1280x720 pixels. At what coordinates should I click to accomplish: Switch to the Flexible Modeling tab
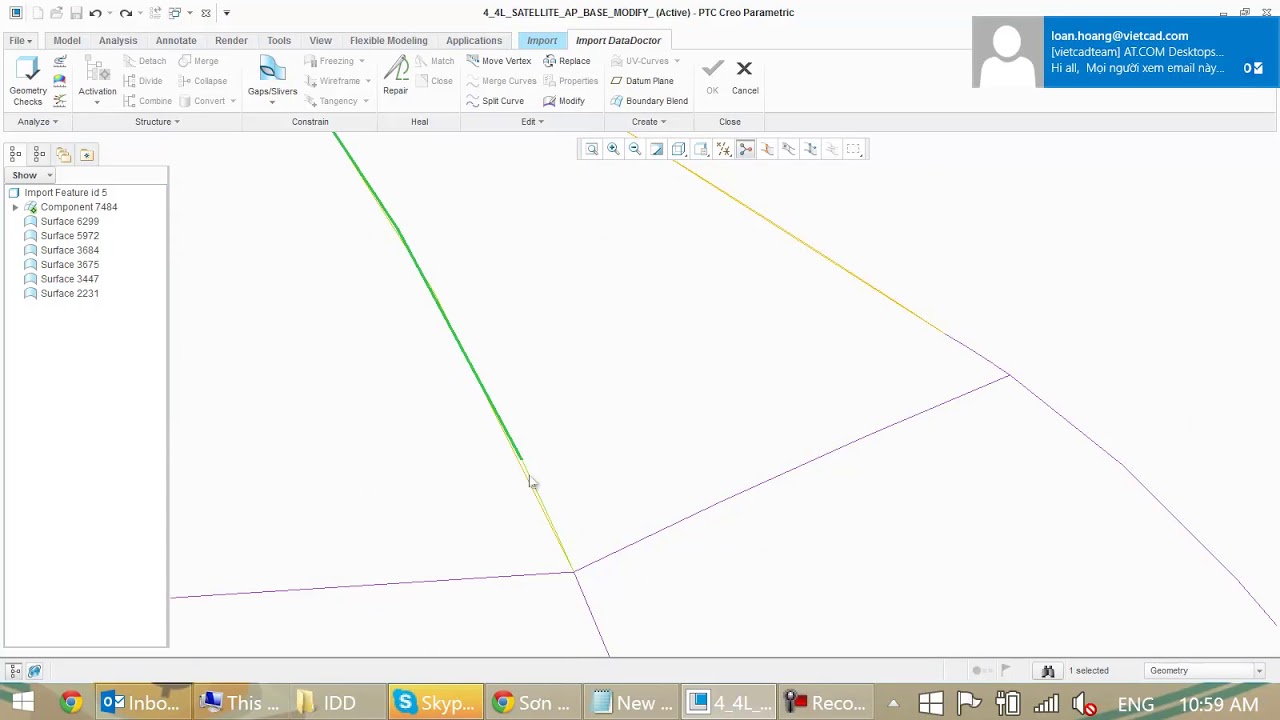point(389,41)
